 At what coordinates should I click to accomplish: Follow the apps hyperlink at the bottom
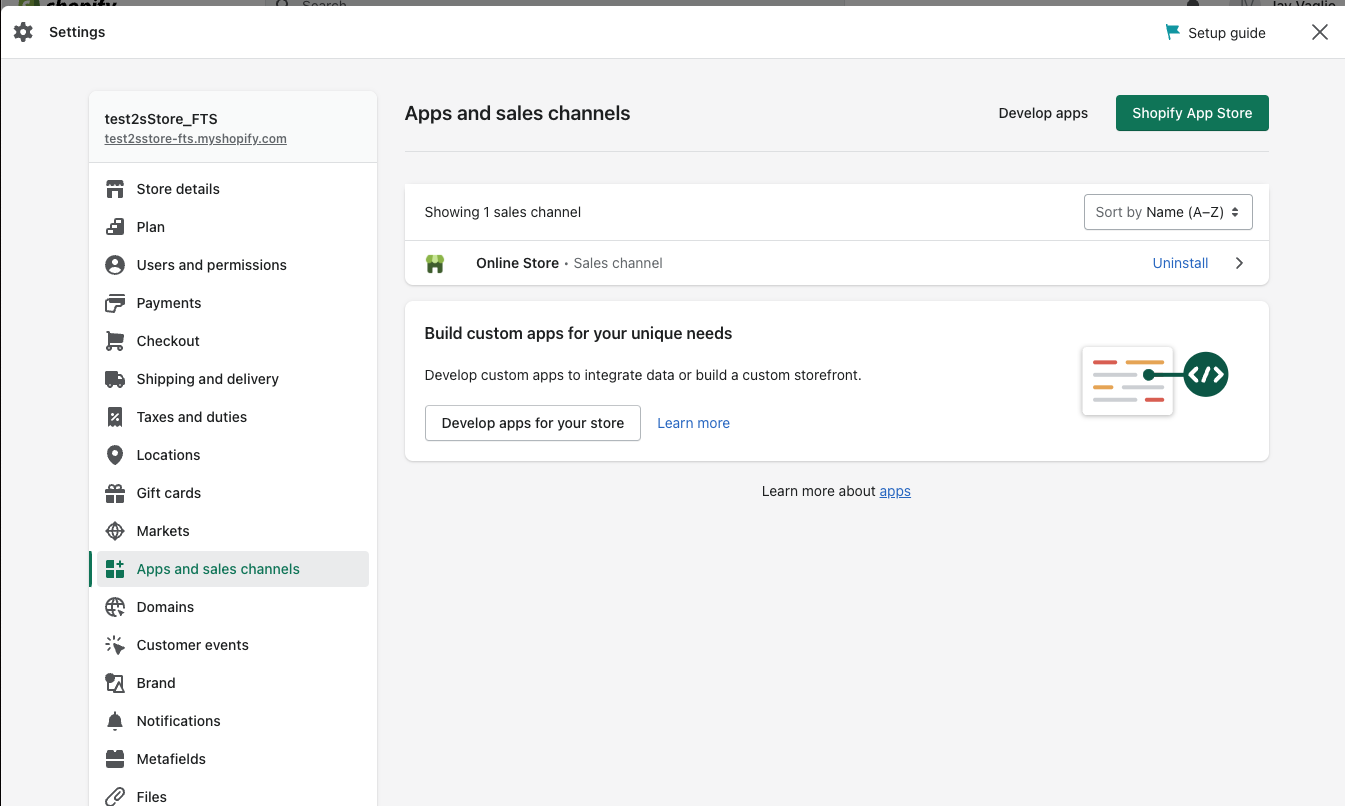(x=895, y=491)
